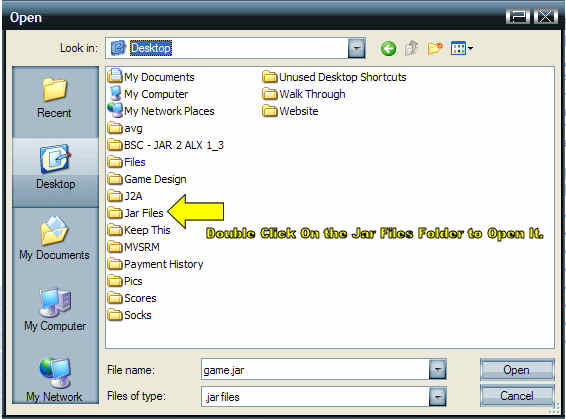Open My Network in the places bar
This screenshot has width=566, height=419.
[54, 379]
